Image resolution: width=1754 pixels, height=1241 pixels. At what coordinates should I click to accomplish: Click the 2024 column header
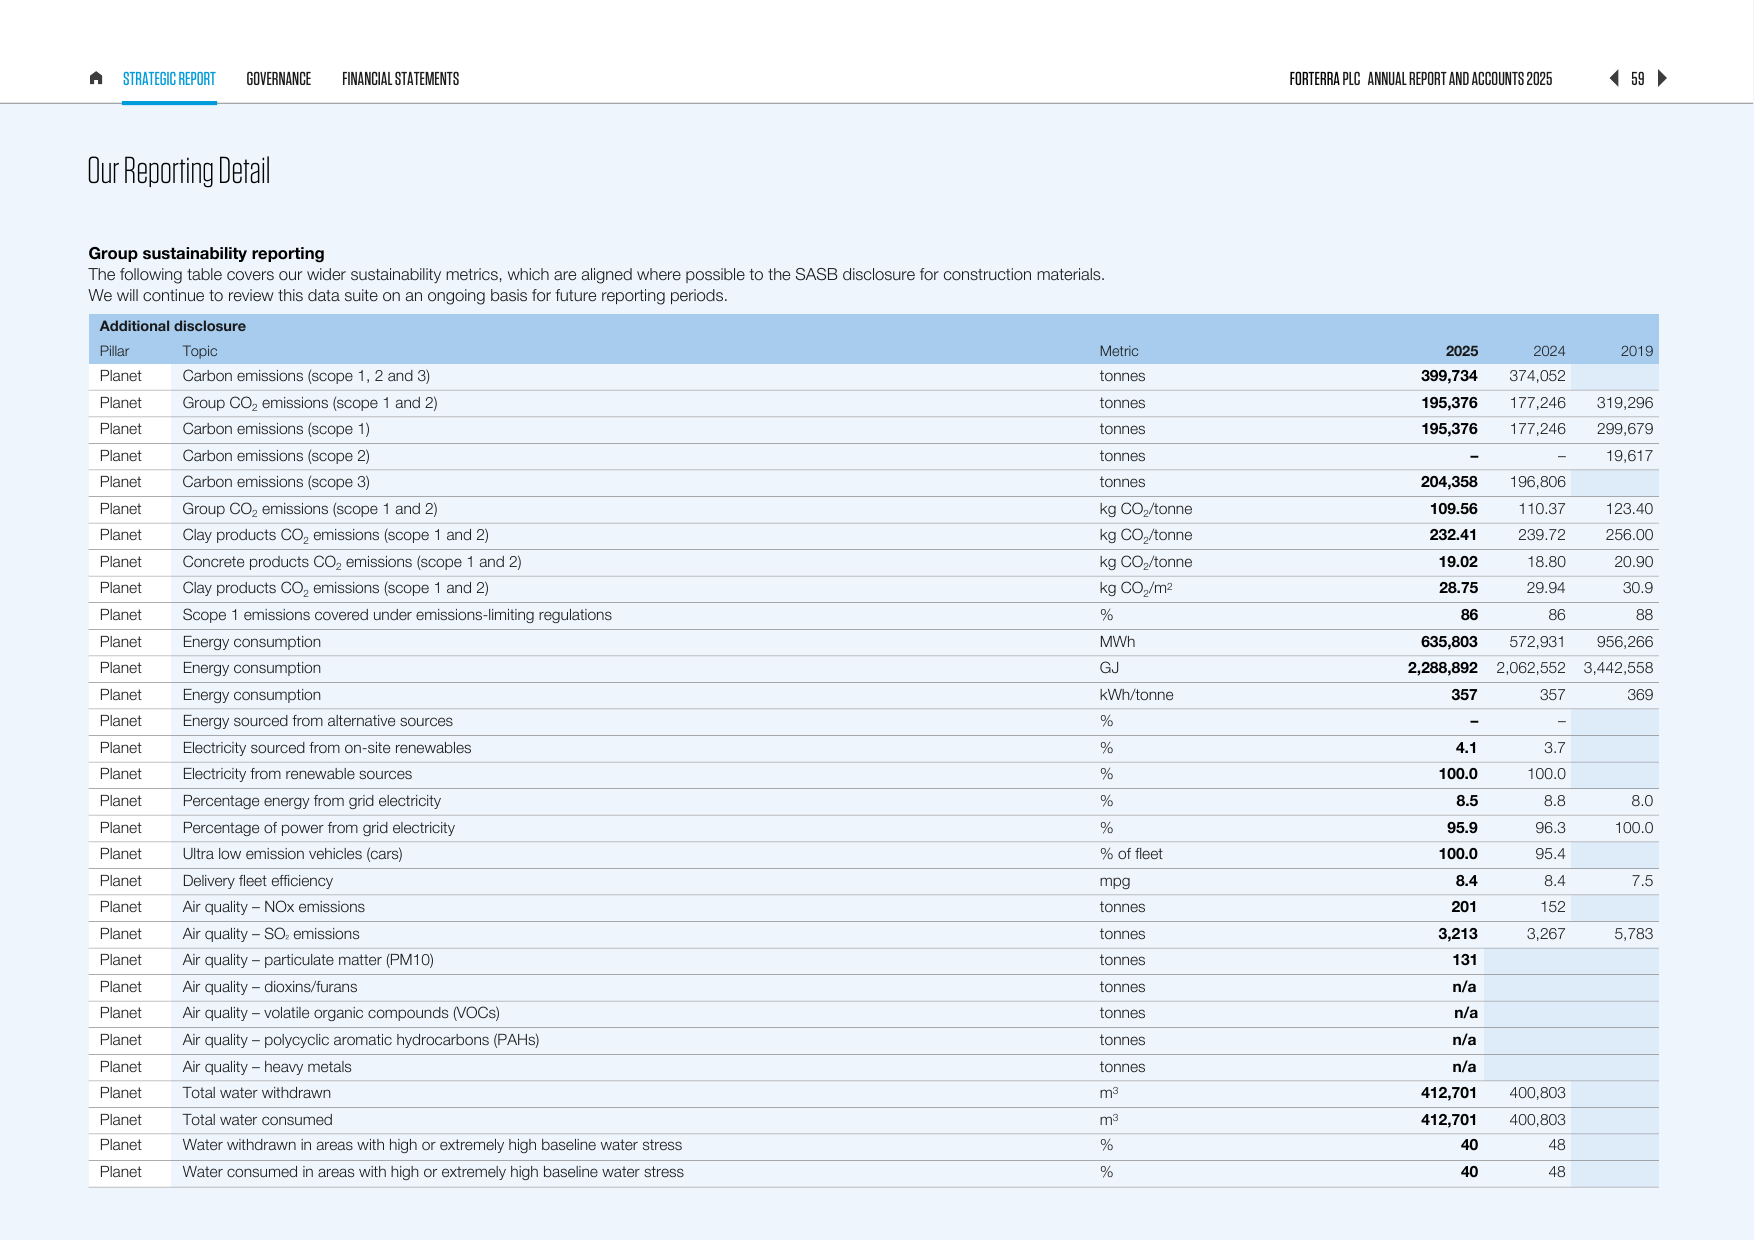click(1549, 351)
